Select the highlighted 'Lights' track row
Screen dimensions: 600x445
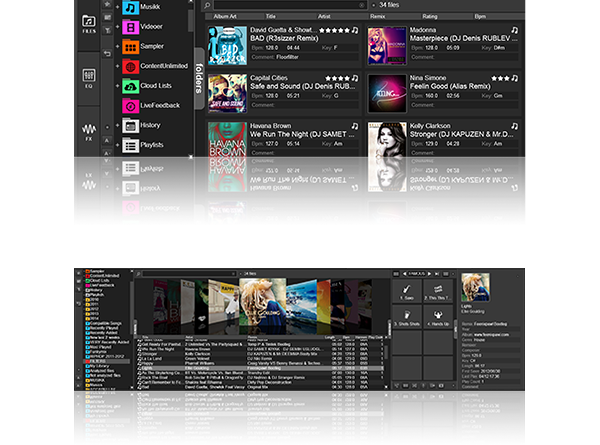pos(260,368)
